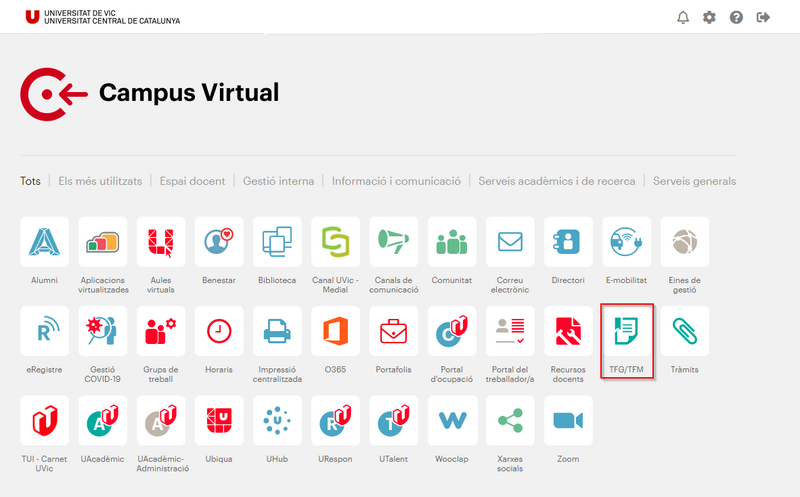Switch to Informació i comunicació tab
Image resolution: width=800 pixels, height=497 pixels.
[396, 181]
